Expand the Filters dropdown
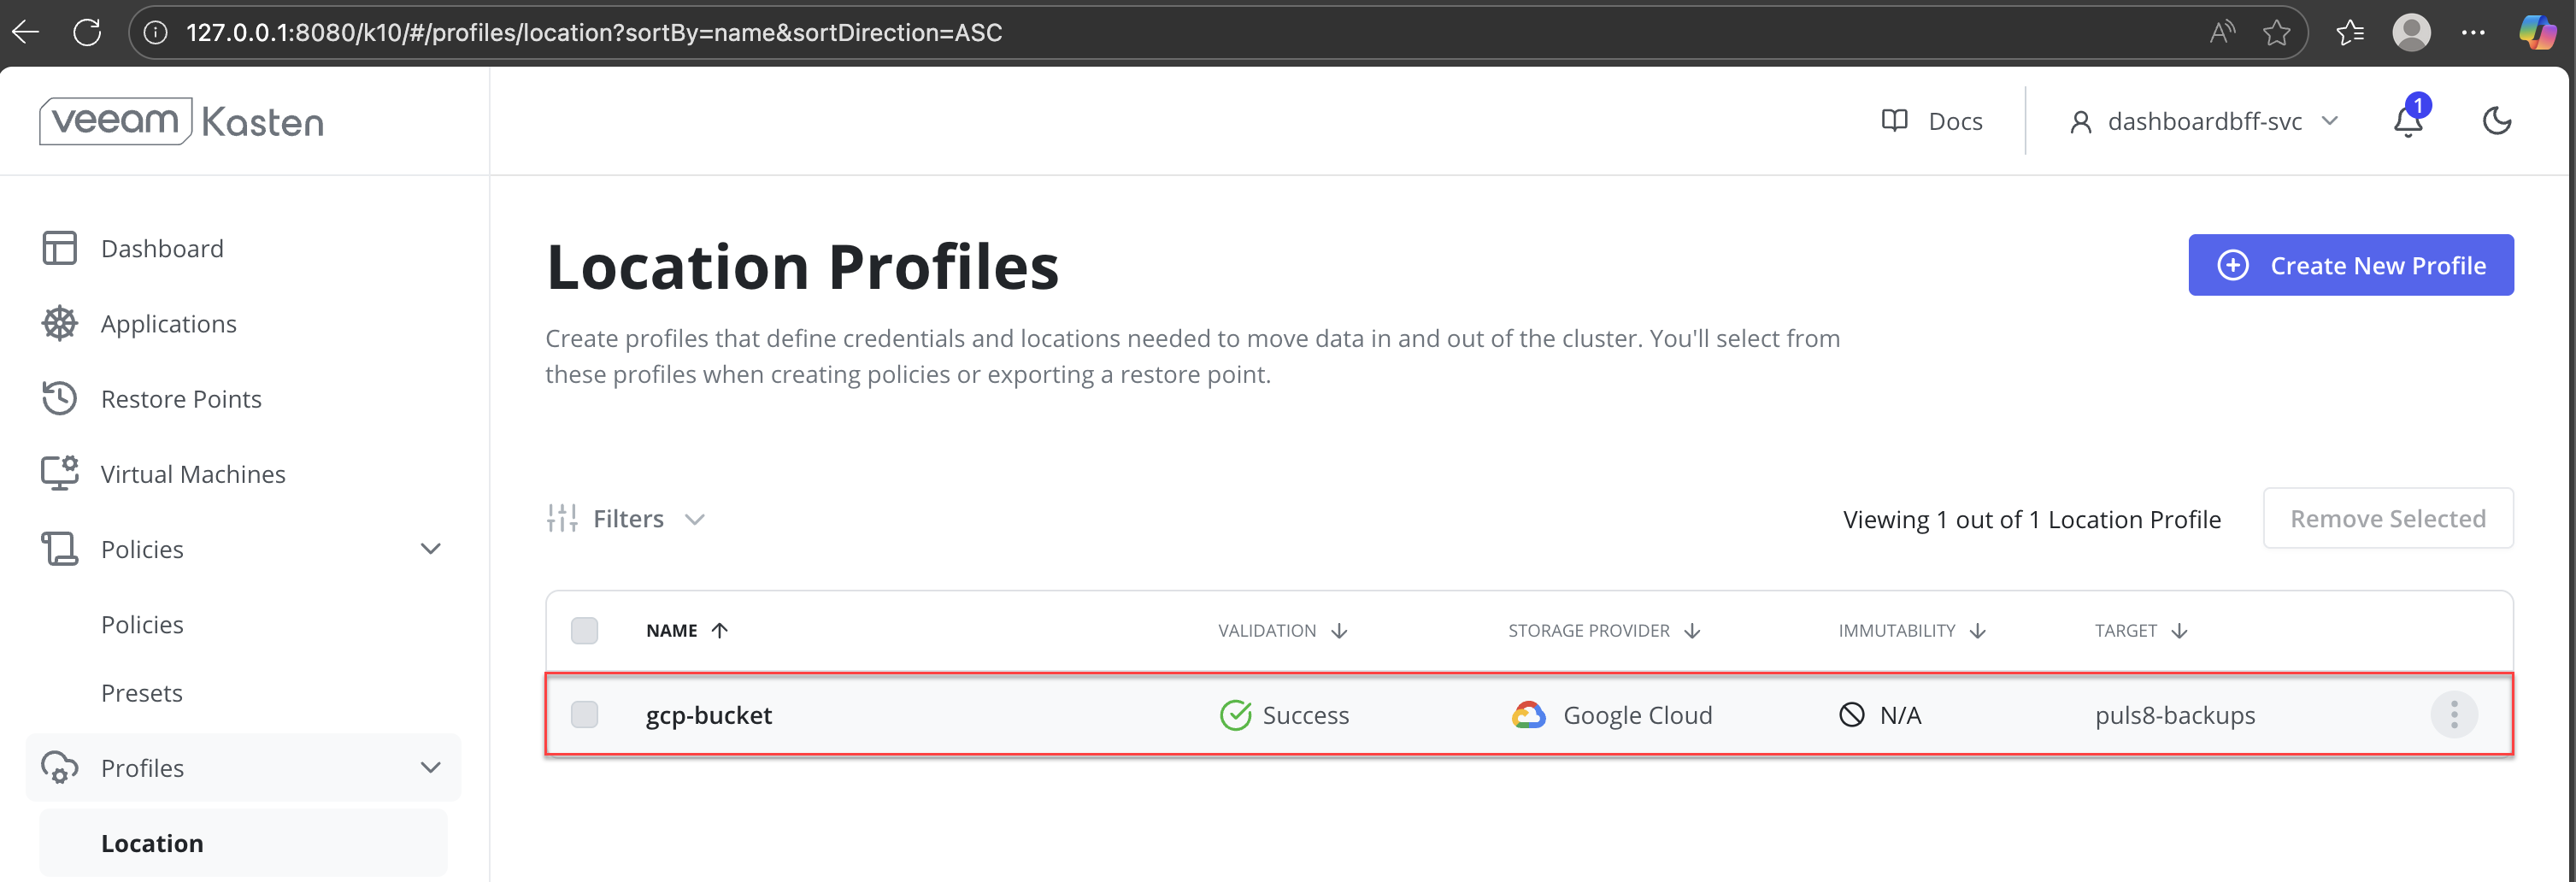This screenshot has height=882, width=2576. click(x=626, y=518)
